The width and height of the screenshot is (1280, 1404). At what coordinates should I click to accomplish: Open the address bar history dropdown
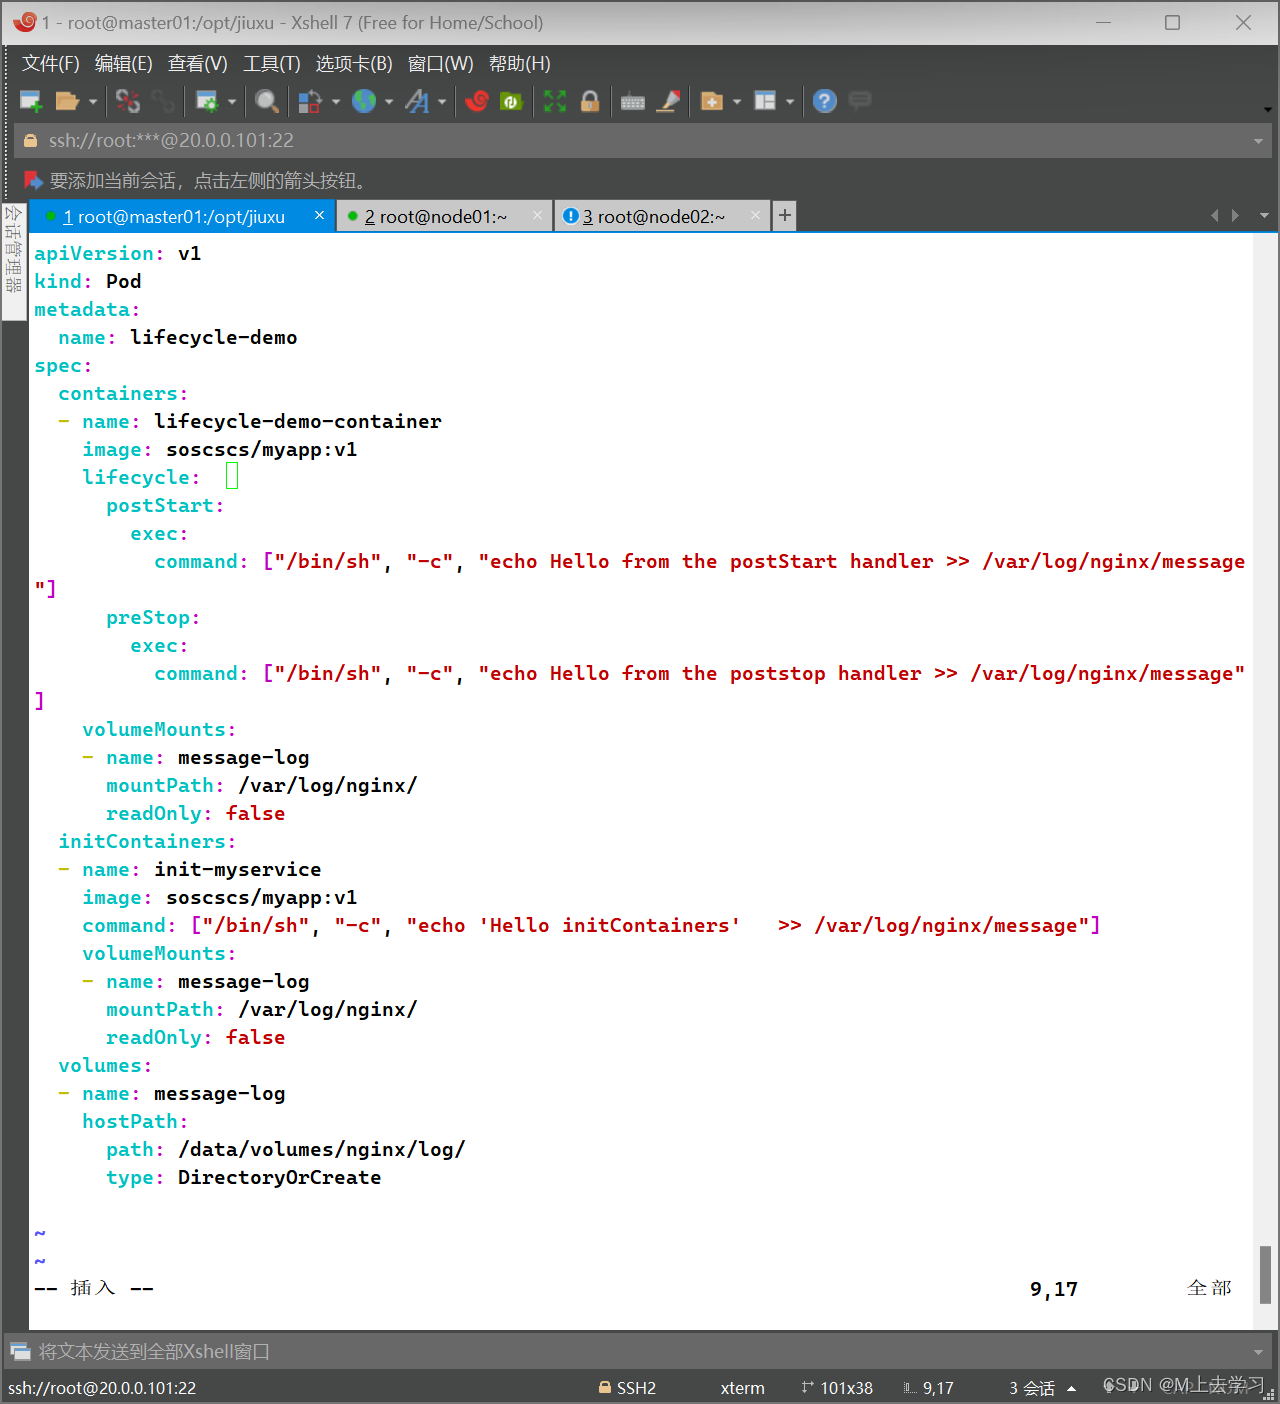click(x=1258, y=141)
